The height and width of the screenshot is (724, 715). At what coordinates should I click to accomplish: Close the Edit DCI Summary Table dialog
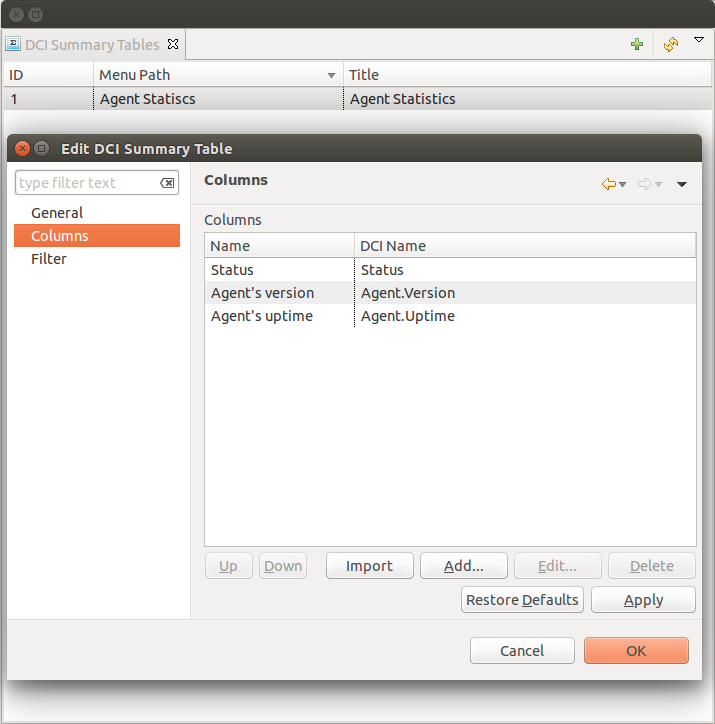point(22,149)
